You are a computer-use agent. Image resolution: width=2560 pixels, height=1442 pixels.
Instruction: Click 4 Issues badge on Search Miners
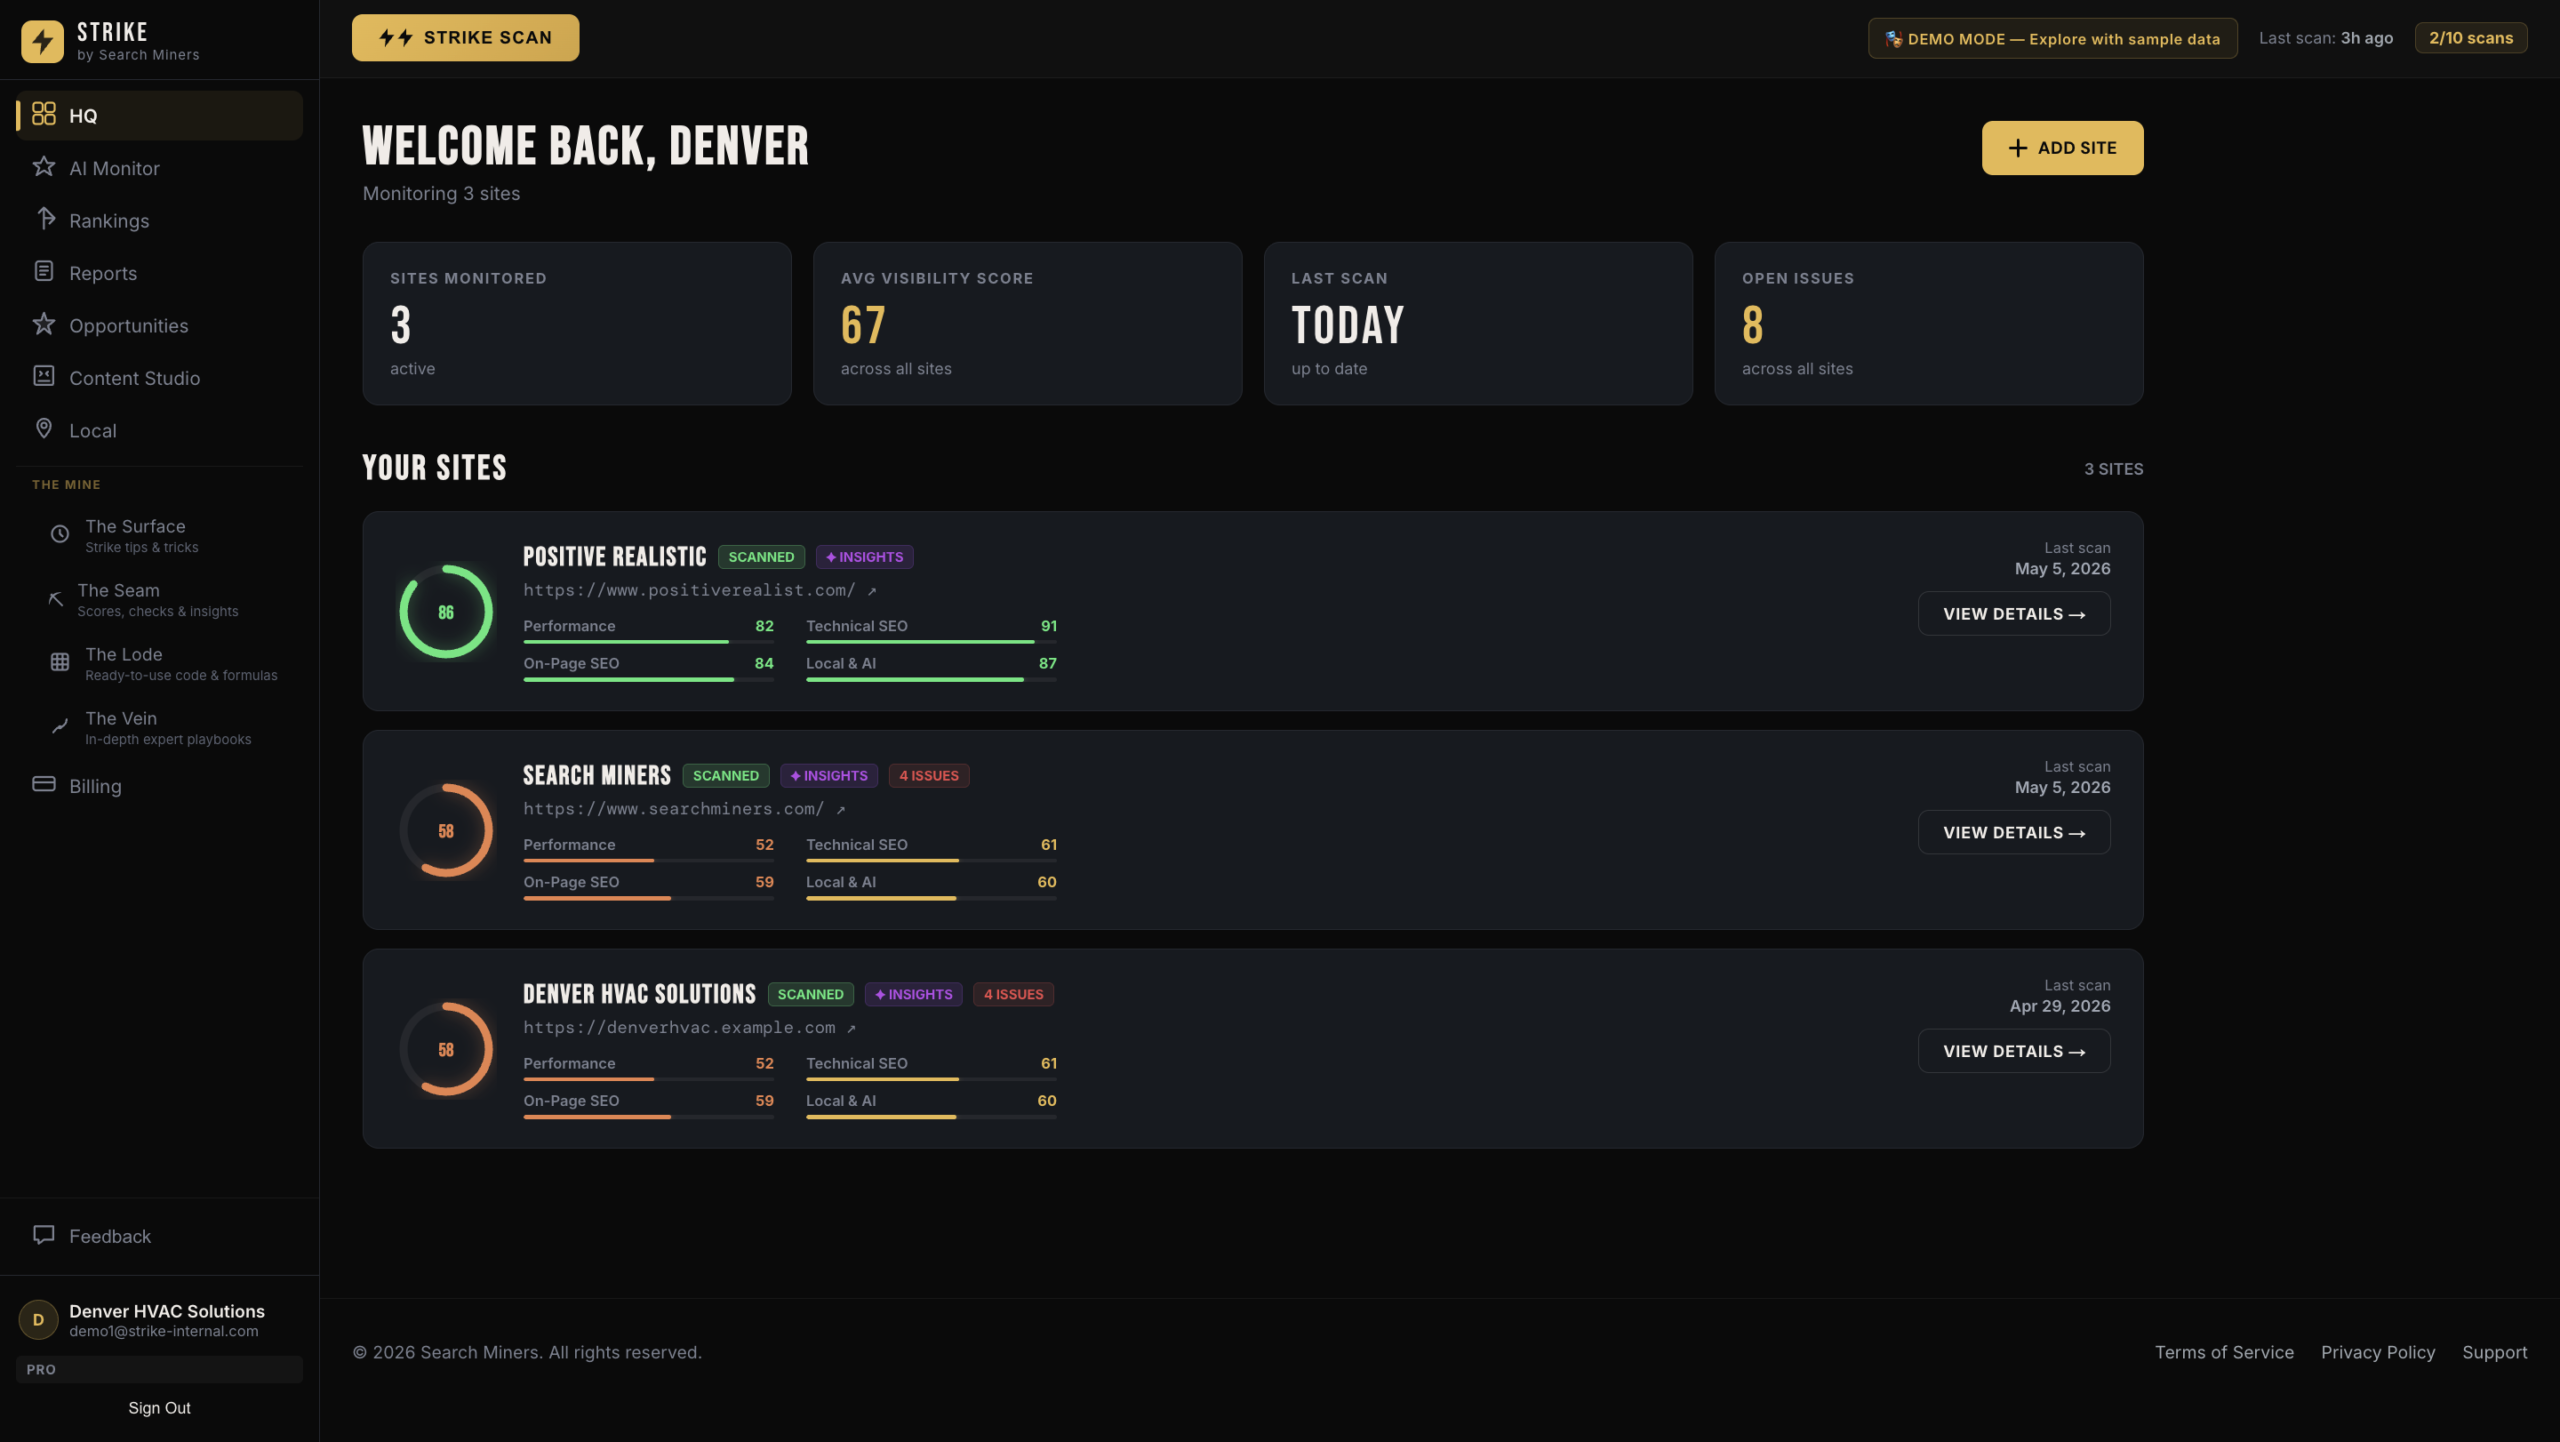[929, 776]
